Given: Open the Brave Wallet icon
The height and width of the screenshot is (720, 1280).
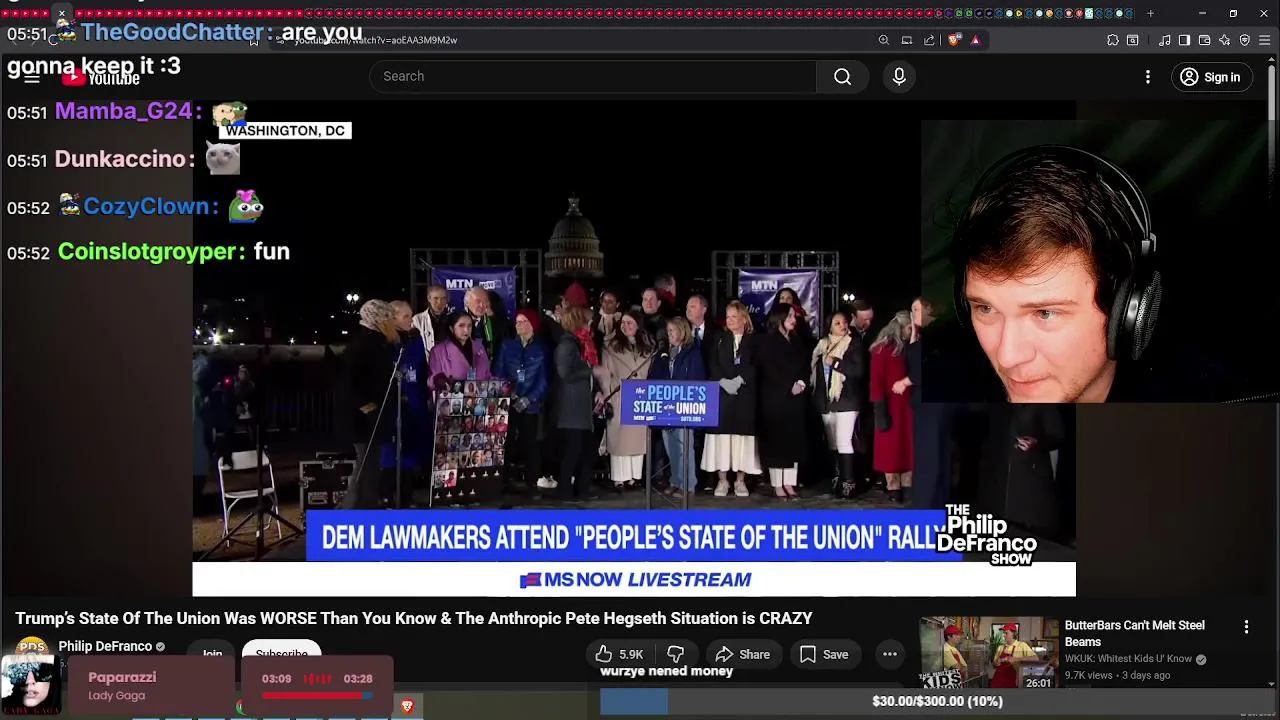Looking at the screenshot, I should click(x=1204, y=40).
